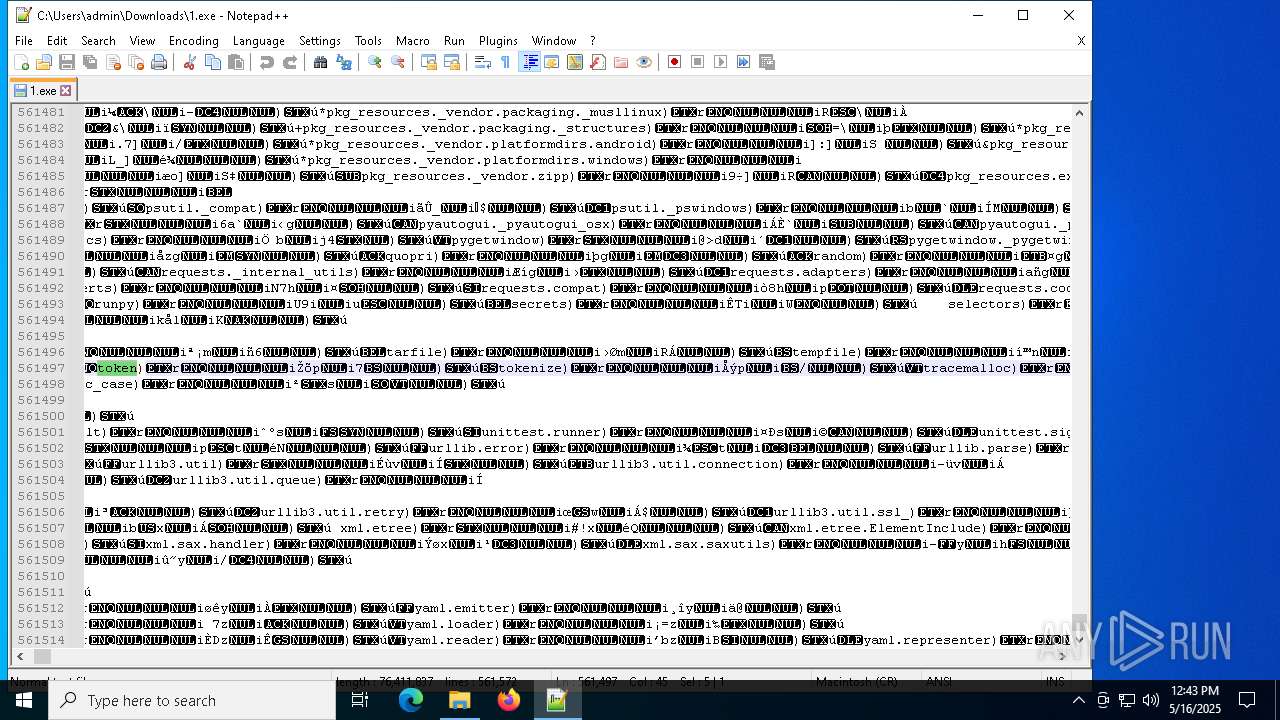Open the Tools menu

click(368, 41)
